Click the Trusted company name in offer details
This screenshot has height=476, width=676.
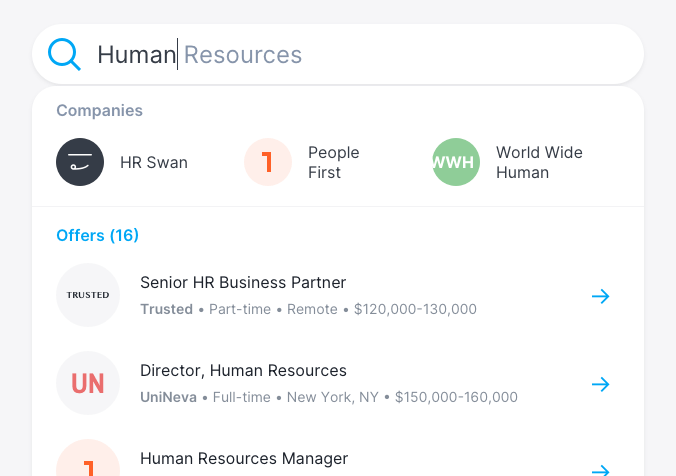(x=166, y=309)
